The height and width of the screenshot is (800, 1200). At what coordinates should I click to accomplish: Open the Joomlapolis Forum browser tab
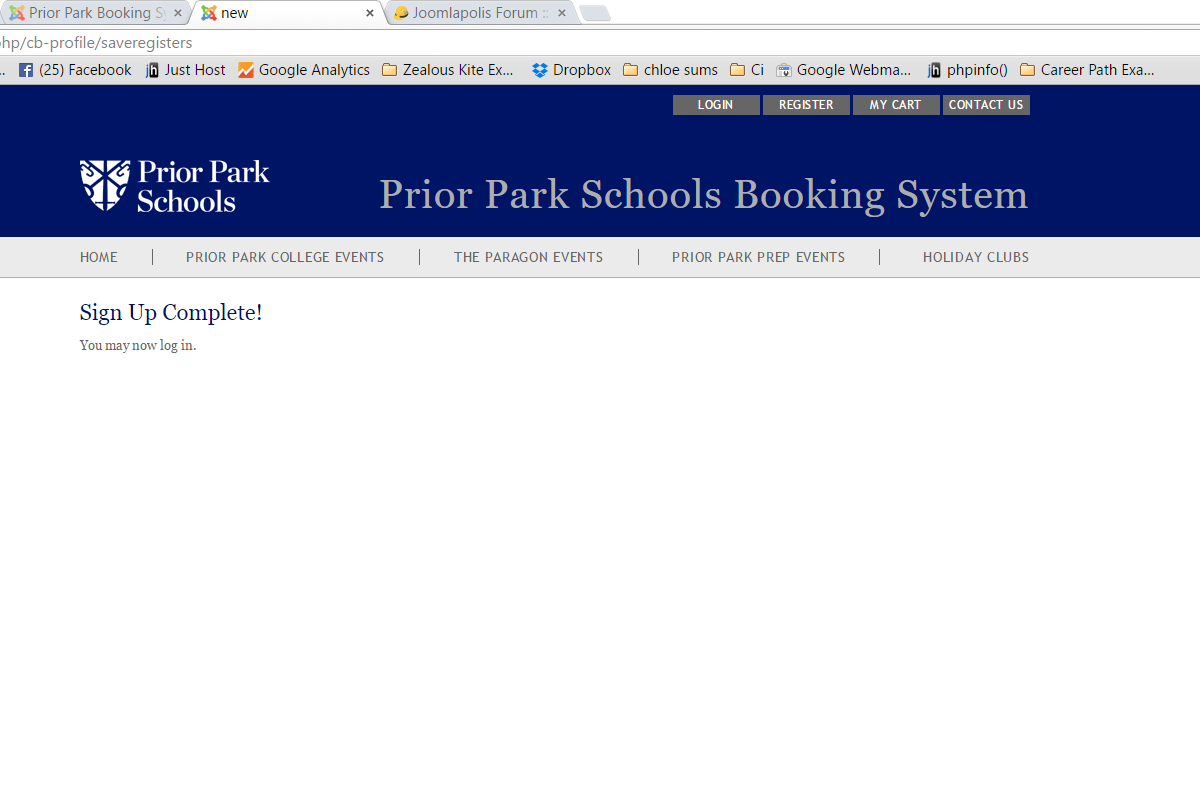(478, 13)
